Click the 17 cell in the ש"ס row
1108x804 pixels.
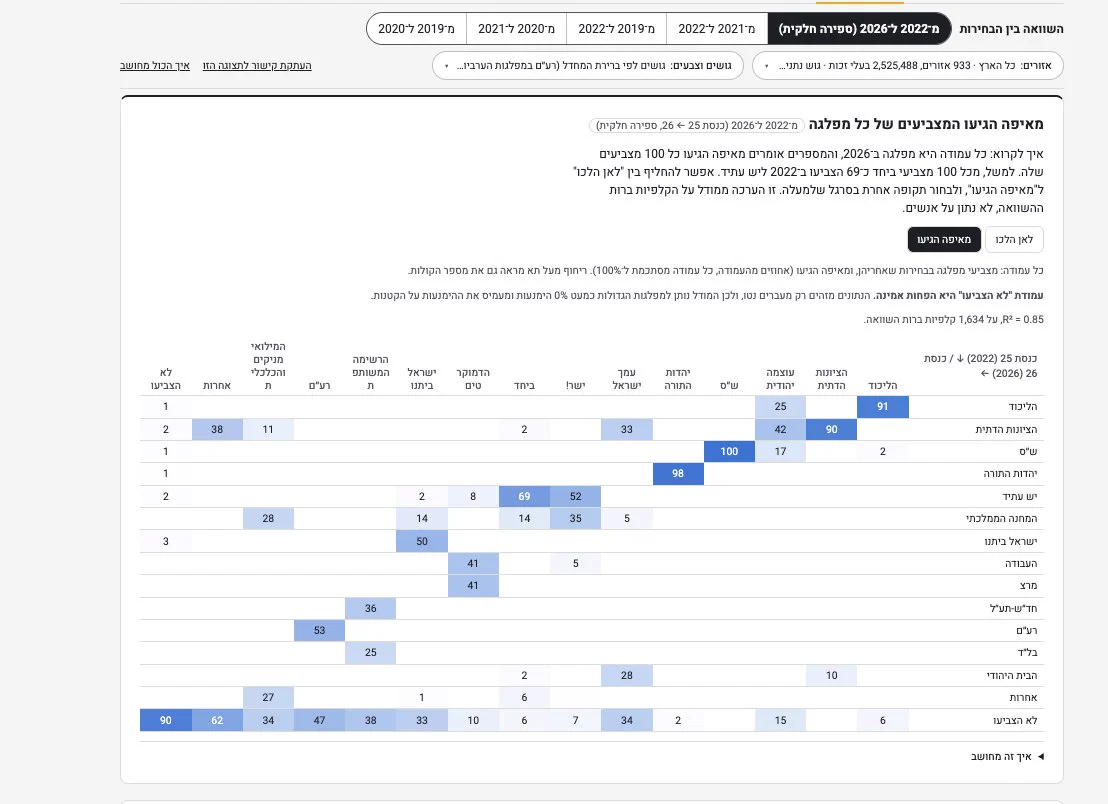[780, 451]
